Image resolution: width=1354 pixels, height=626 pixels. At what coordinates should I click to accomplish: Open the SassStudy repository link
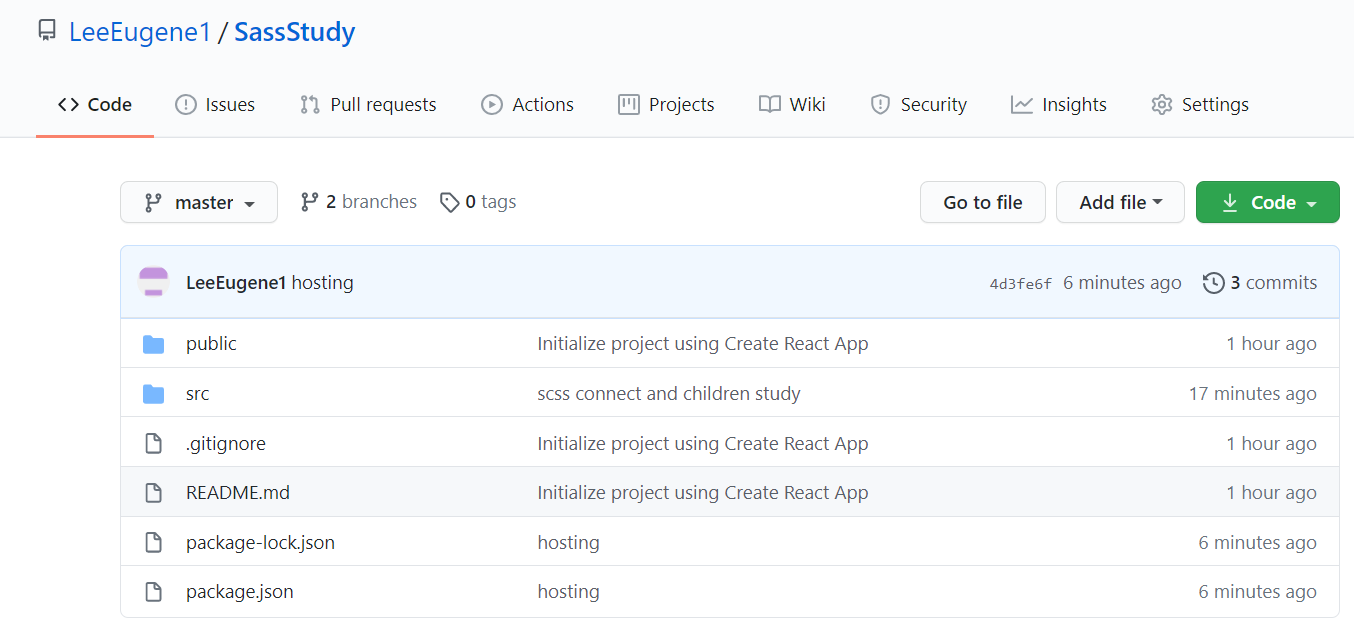(x=294, y=32)
